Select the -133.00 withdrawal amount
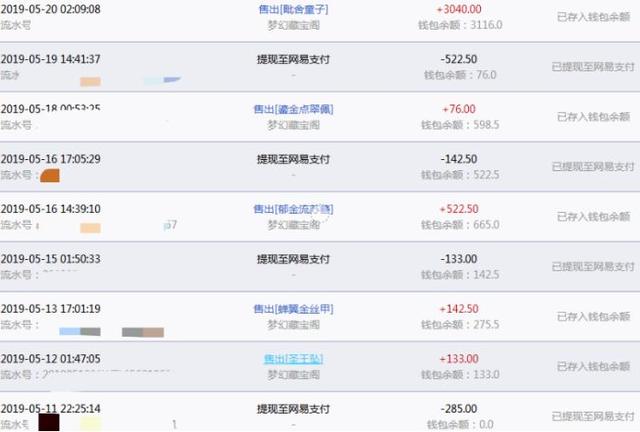640x432 pixels. pos(459,259)
